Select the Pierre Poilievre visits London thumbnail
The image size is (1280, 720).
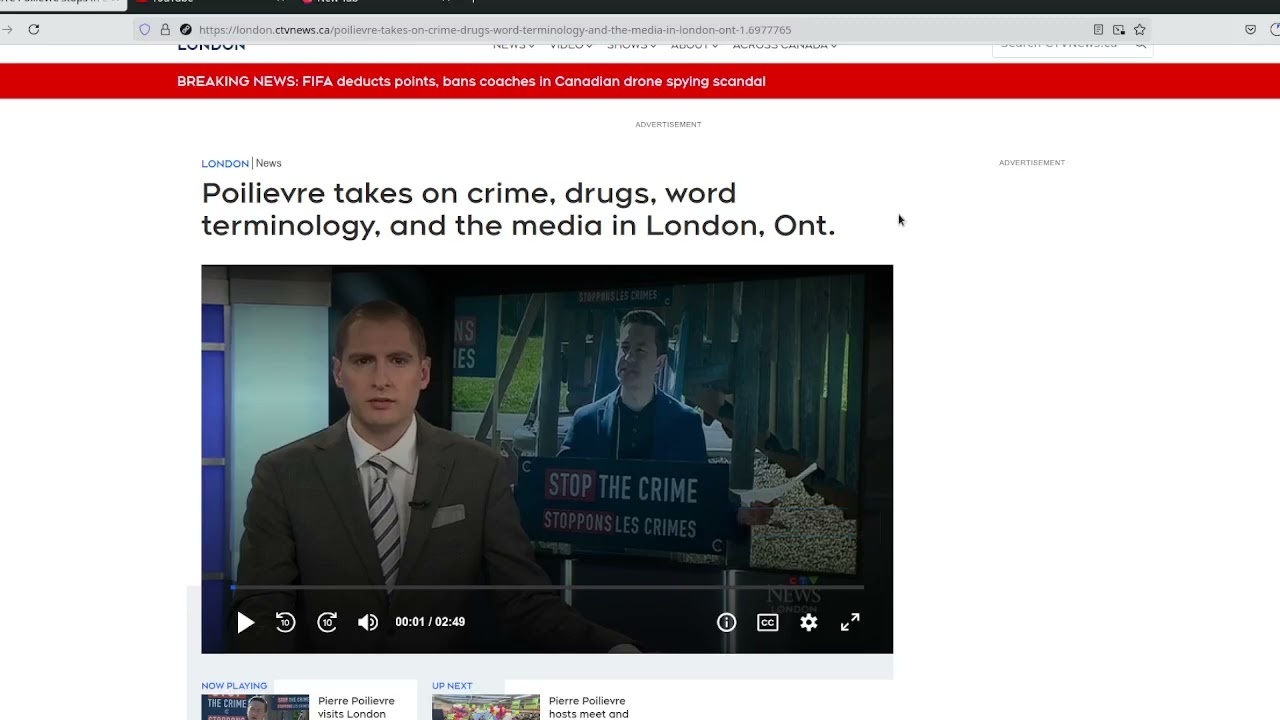[x=255, y=707]
